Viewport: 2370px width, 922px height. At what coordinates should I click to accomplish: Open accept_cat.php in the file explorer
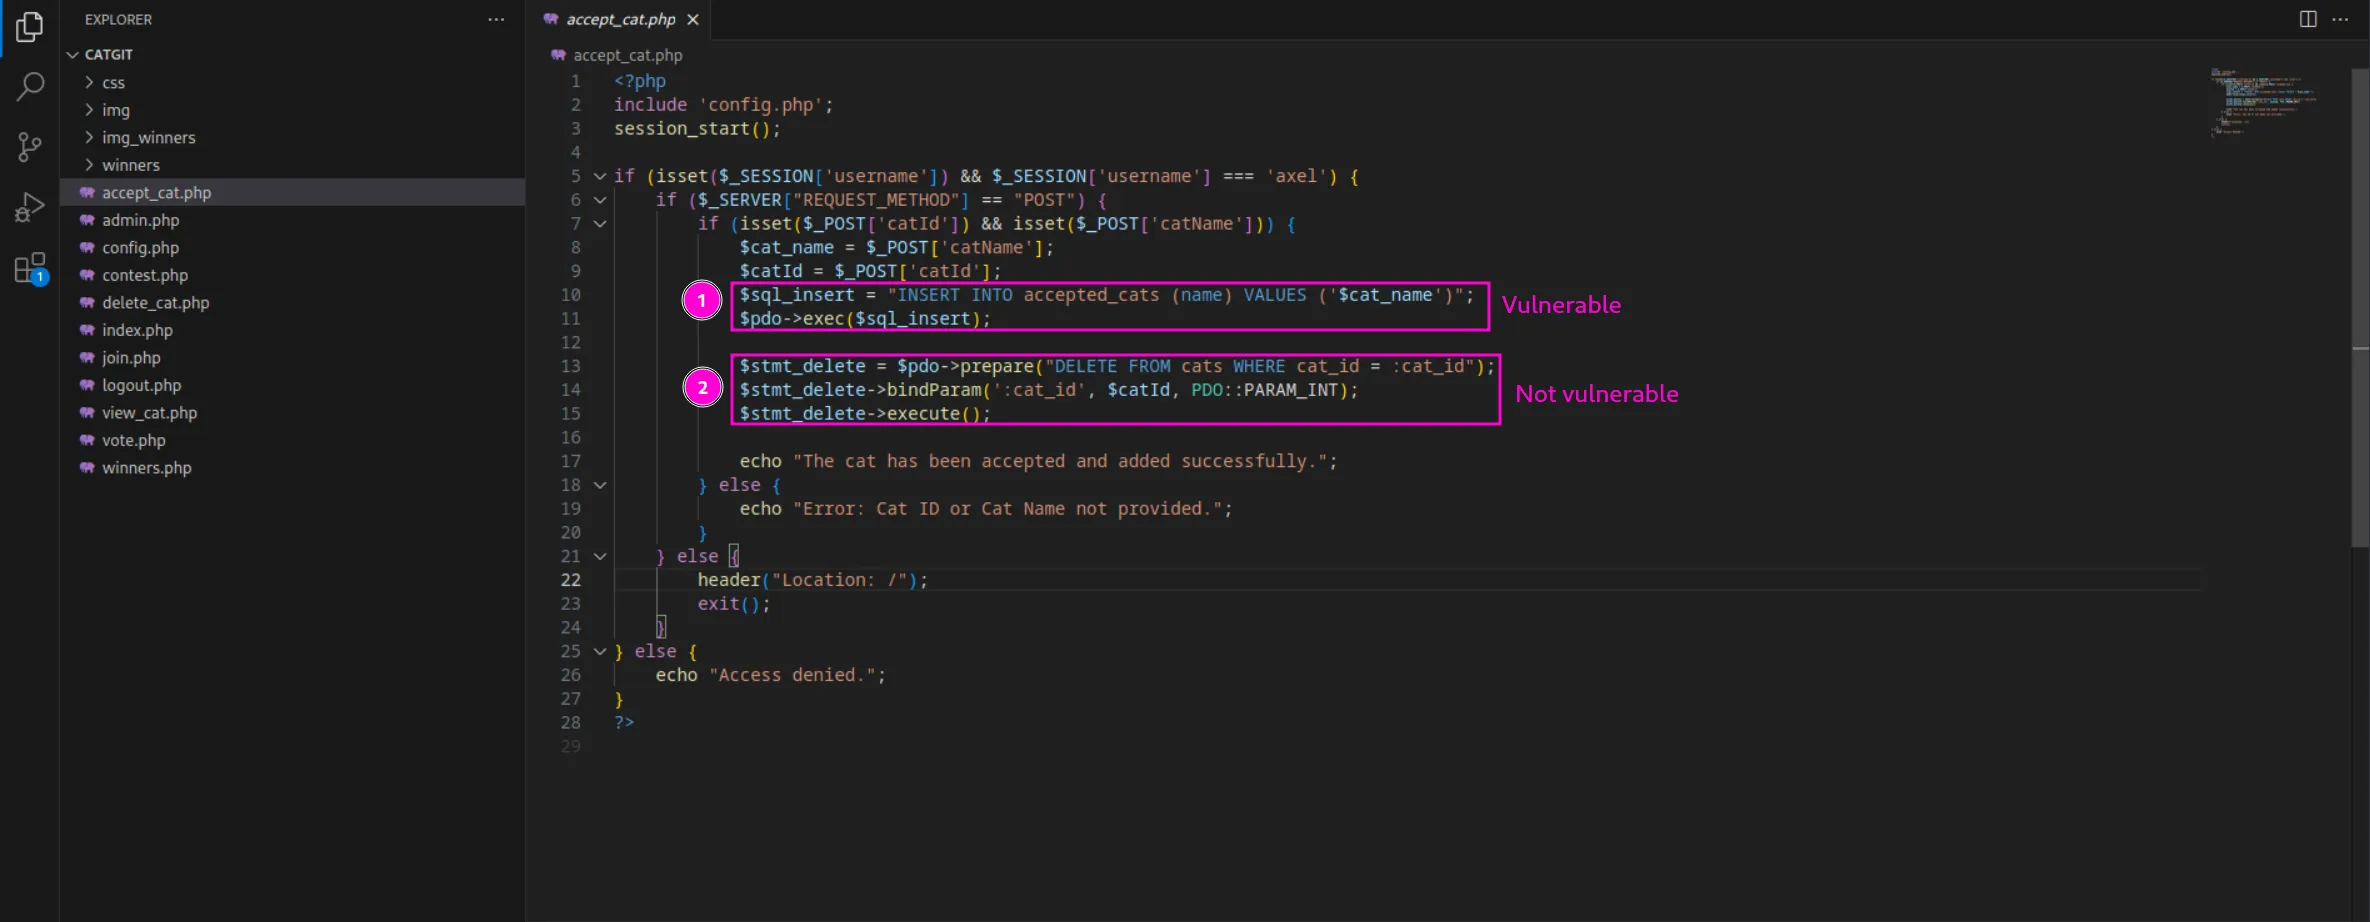tap(292, 192)
